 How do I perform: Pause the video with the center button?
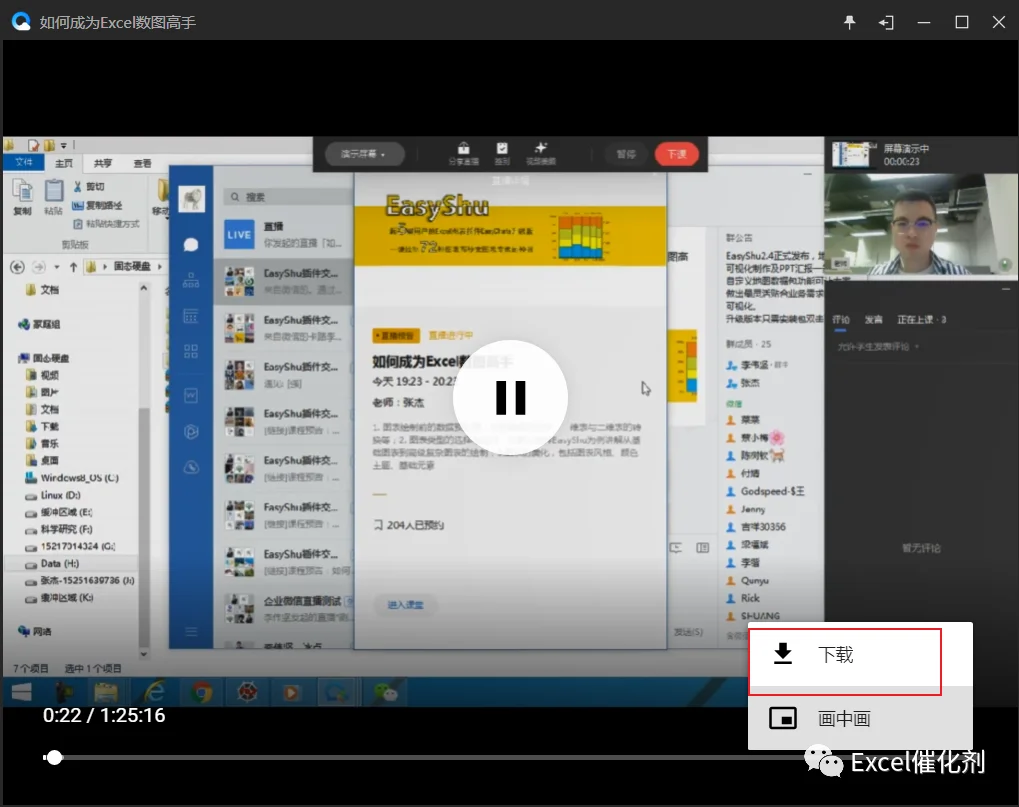[x=510, y=397]
